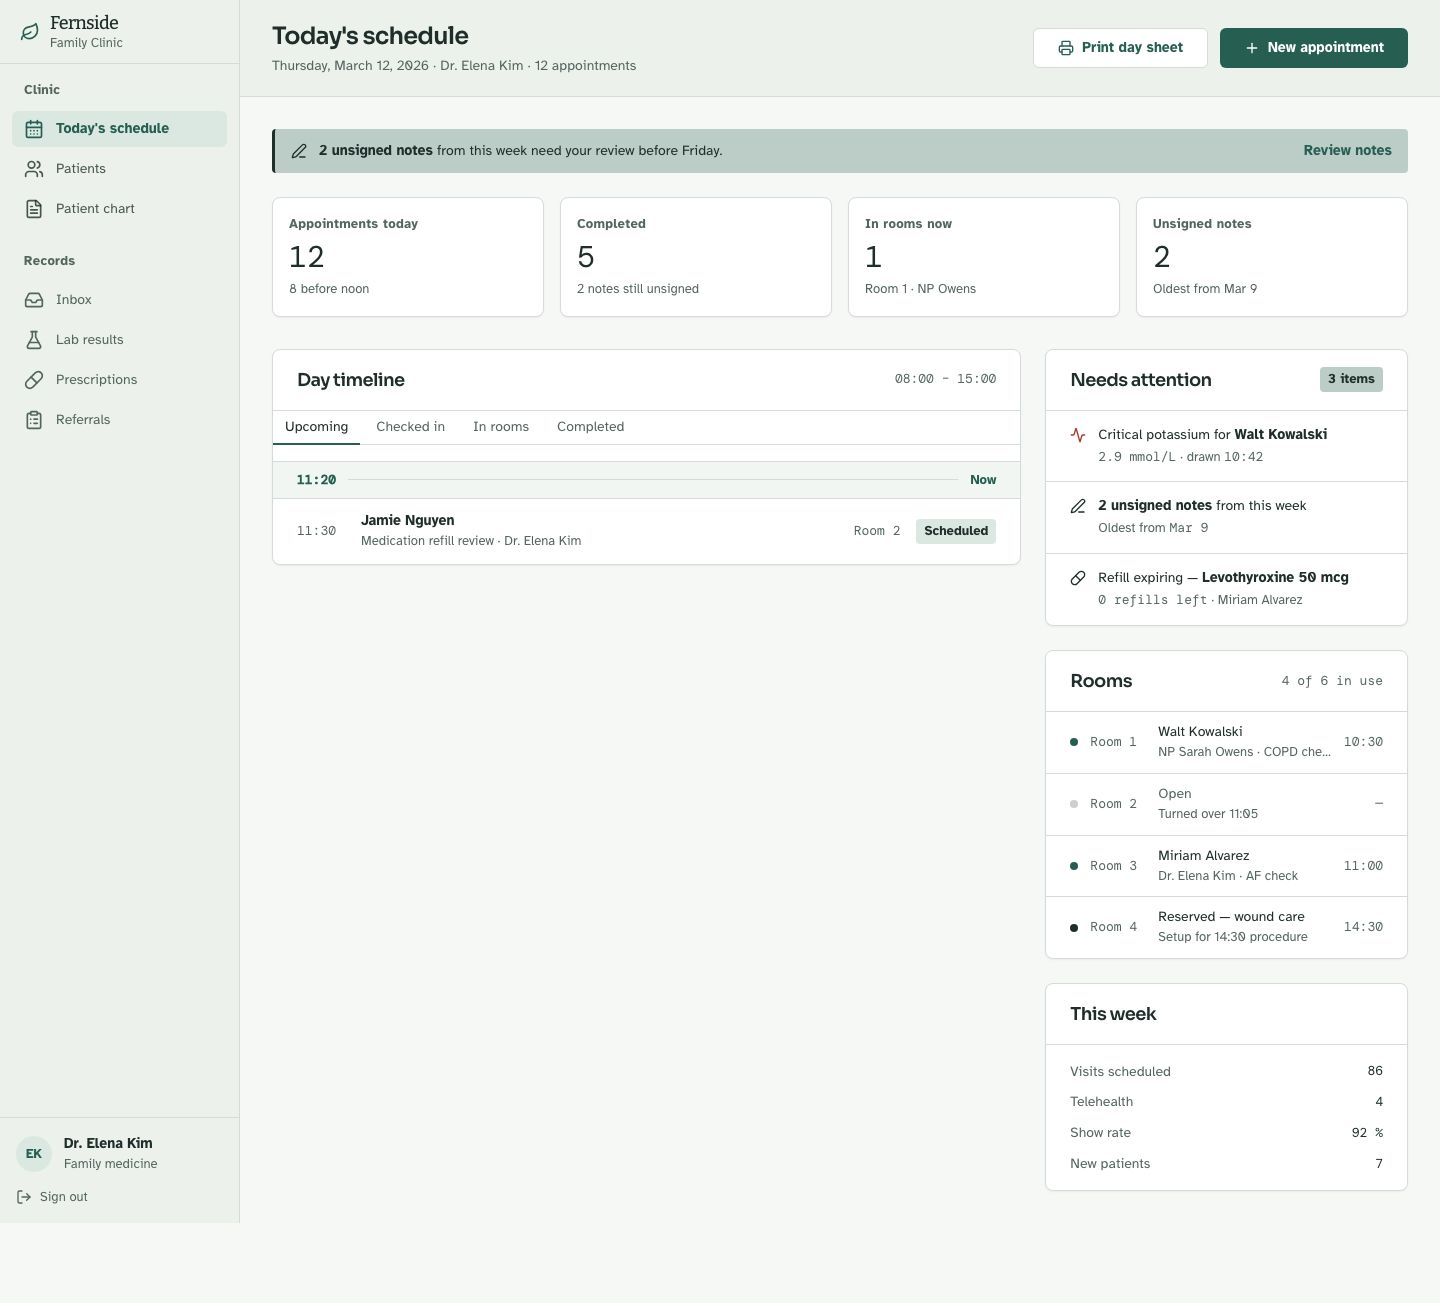The image size is (1440, 1303).
Task: Go to Lab results
Action: [x=120, y=340]
